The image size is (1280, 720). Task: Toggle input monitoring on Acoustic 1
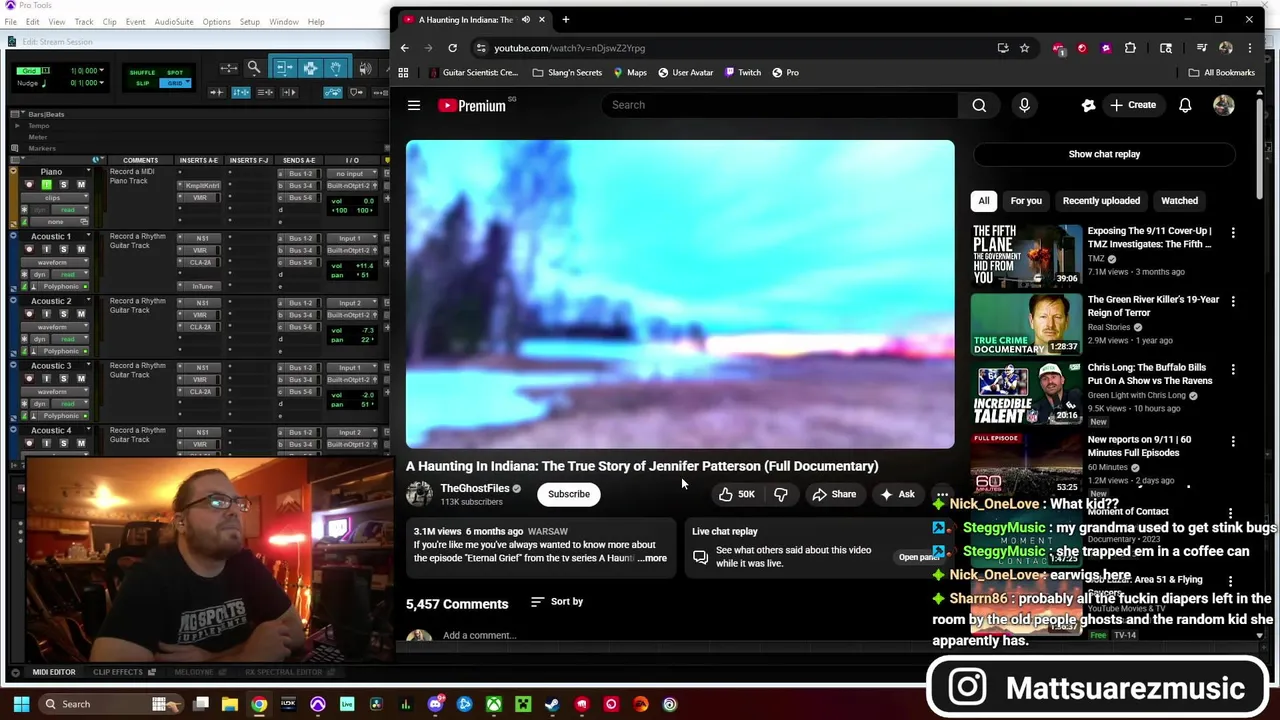coord(46,249)
